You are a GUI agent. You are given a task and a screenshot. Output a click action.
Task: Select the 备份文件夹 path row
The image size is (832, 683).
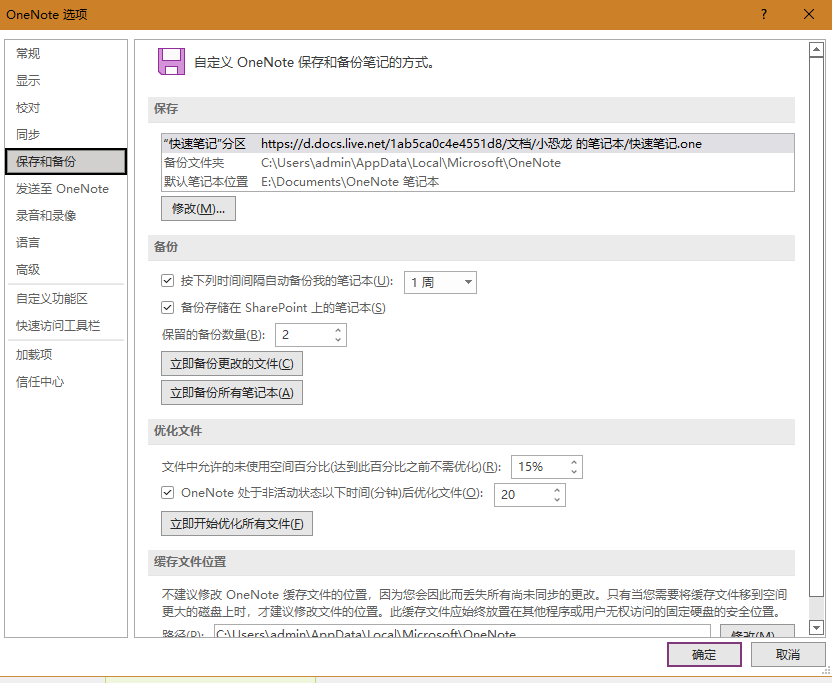click(478, 163)
